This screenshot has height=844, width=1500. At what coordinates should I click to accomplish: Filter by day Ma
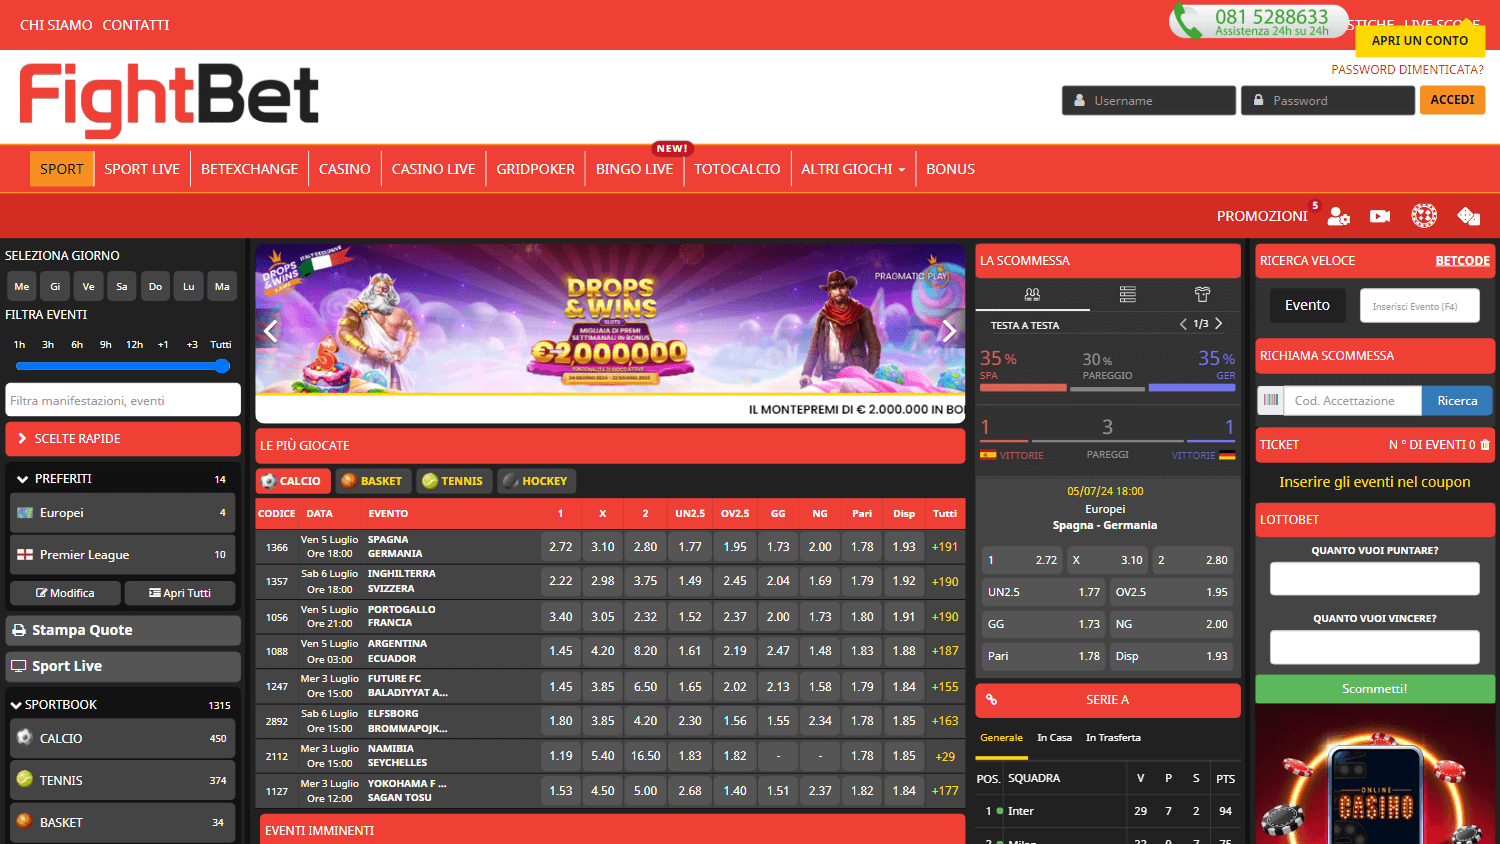pos(222,286)
